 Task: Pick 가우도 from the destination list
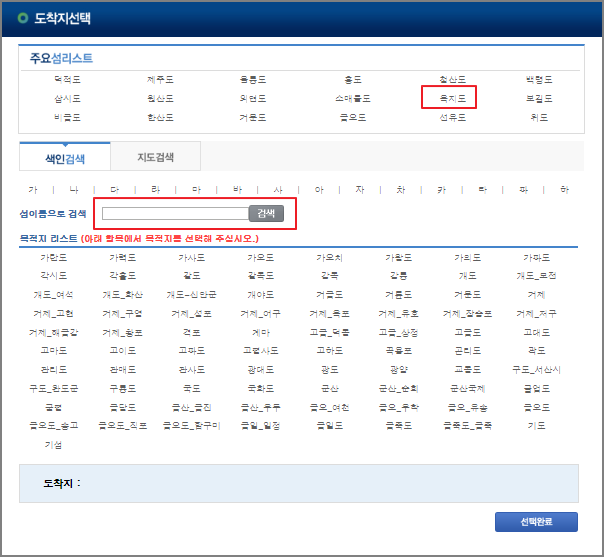261,257
